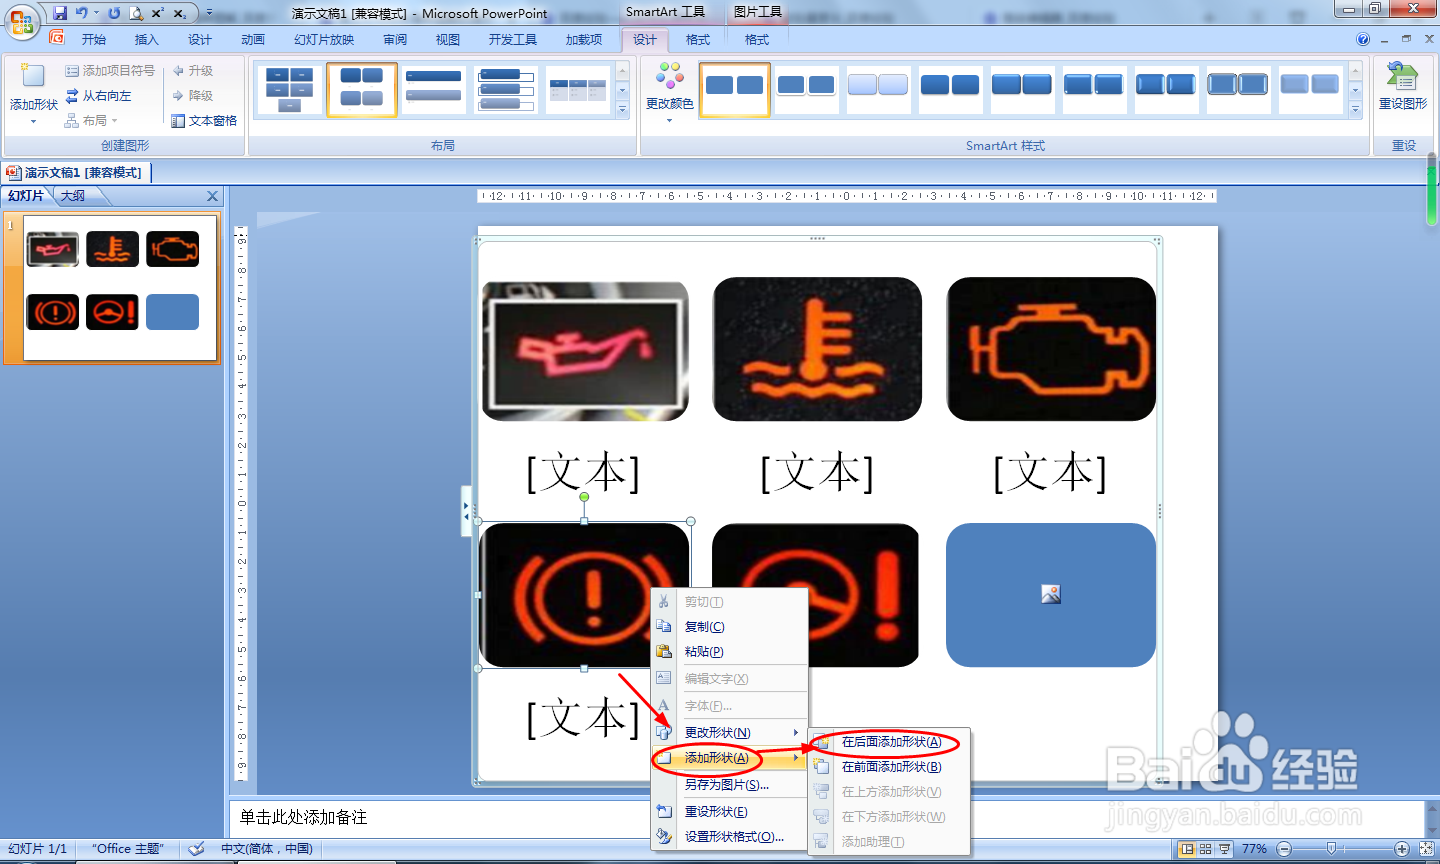Choose 重设形状(E) from context menu
The height and width of the screenshot is (864, 1440).
pyautogui.click(x=729, y=812)
